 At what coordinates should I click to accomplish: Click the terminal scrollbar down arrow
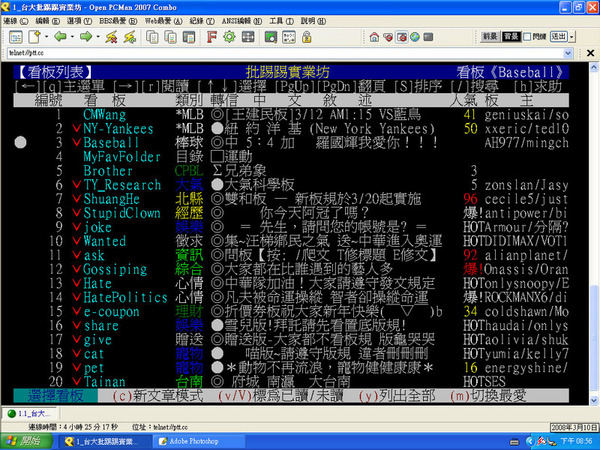click(x=594, y=401)
